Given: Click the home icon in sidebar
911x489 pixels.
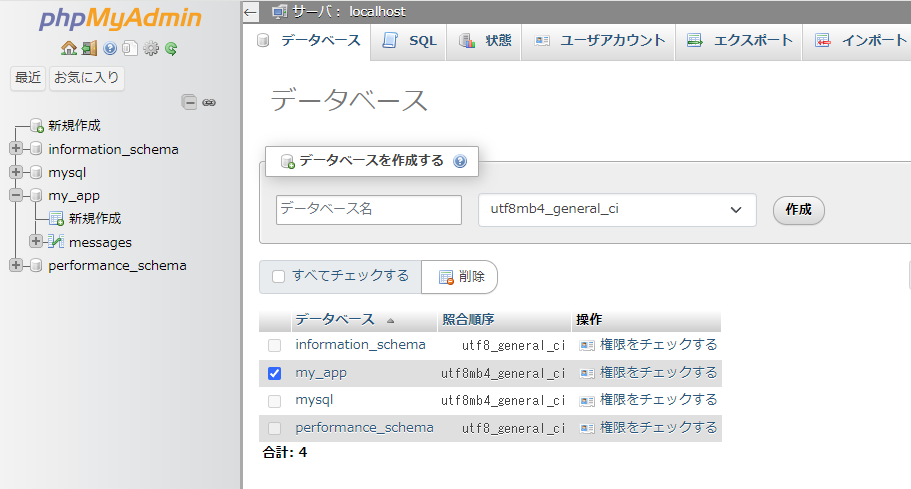Looking at the screenshot, I should pyautogui.click(x=68, y=48).
